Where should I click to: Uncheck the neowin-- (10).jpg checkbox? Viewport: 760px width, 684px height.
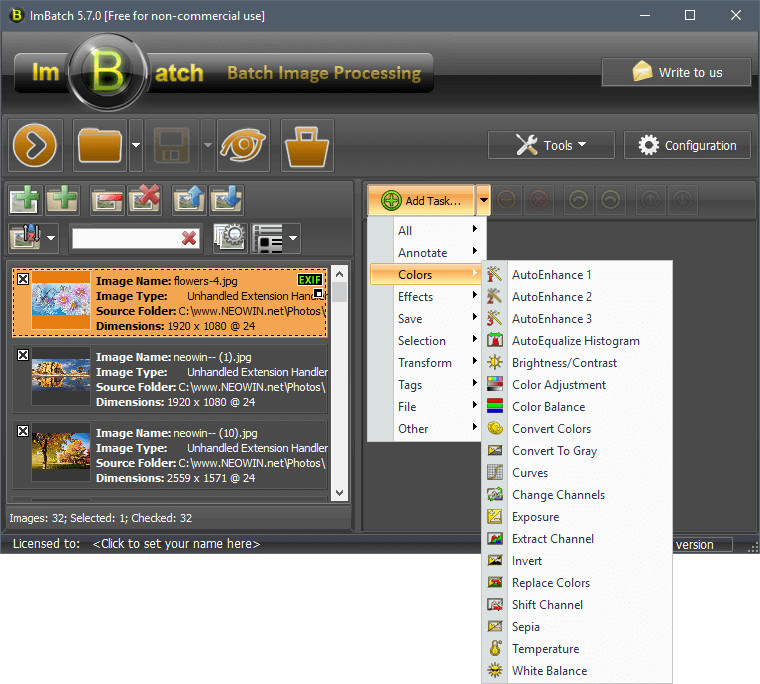coord(23,431)
